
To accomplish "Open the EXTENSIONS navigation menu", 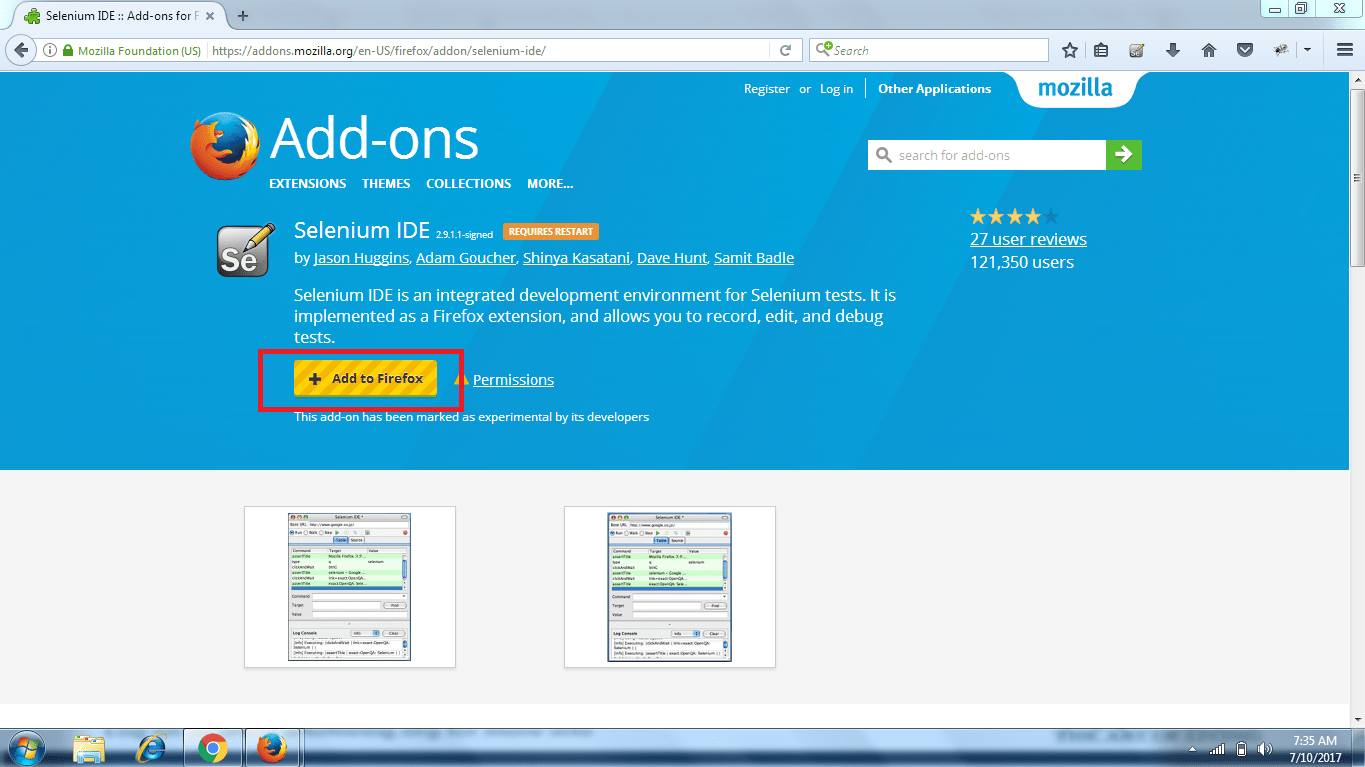I will pos(307,183).
